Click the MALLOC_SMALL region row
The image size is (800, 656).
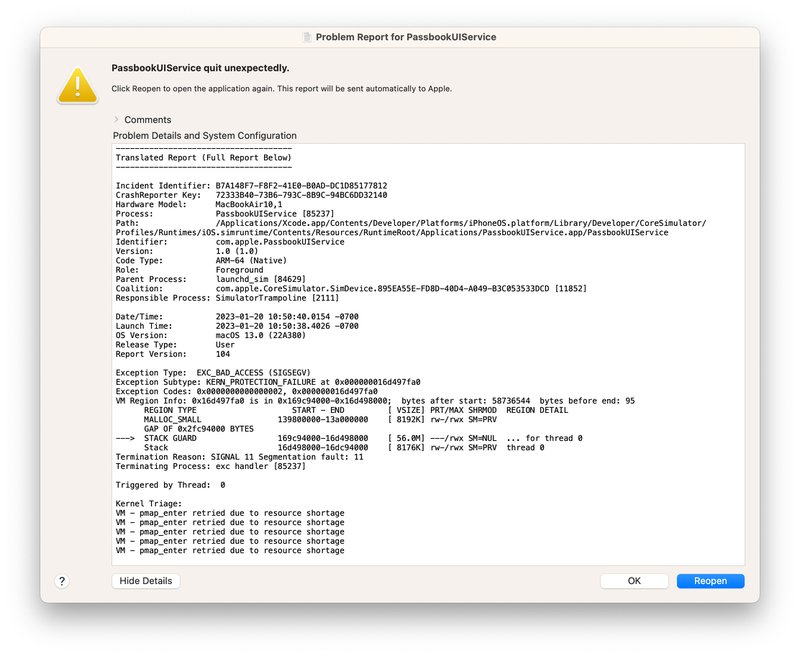point(320,419)
